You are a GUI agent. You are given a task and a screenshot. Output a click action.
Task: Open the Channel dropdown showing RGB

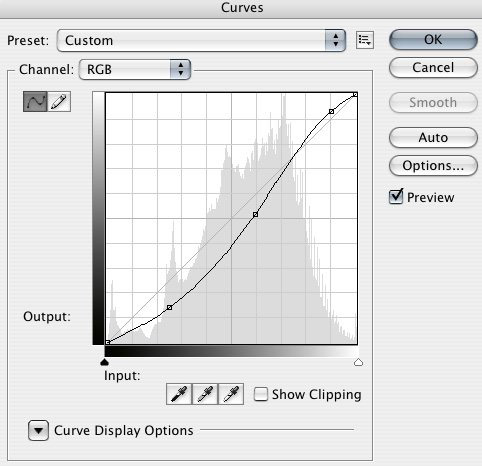click(x=135, y=69)
